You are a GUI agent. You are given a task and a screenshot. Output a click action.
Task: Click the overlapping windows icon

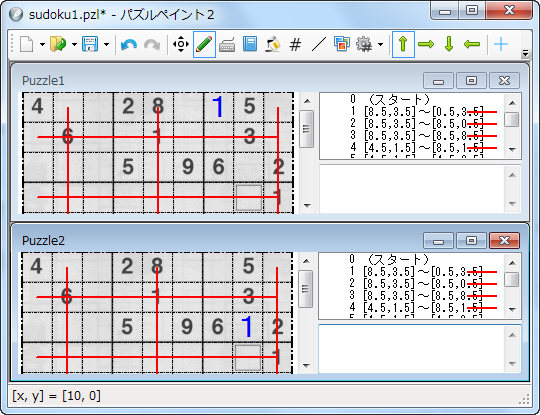tap(342, 44)
